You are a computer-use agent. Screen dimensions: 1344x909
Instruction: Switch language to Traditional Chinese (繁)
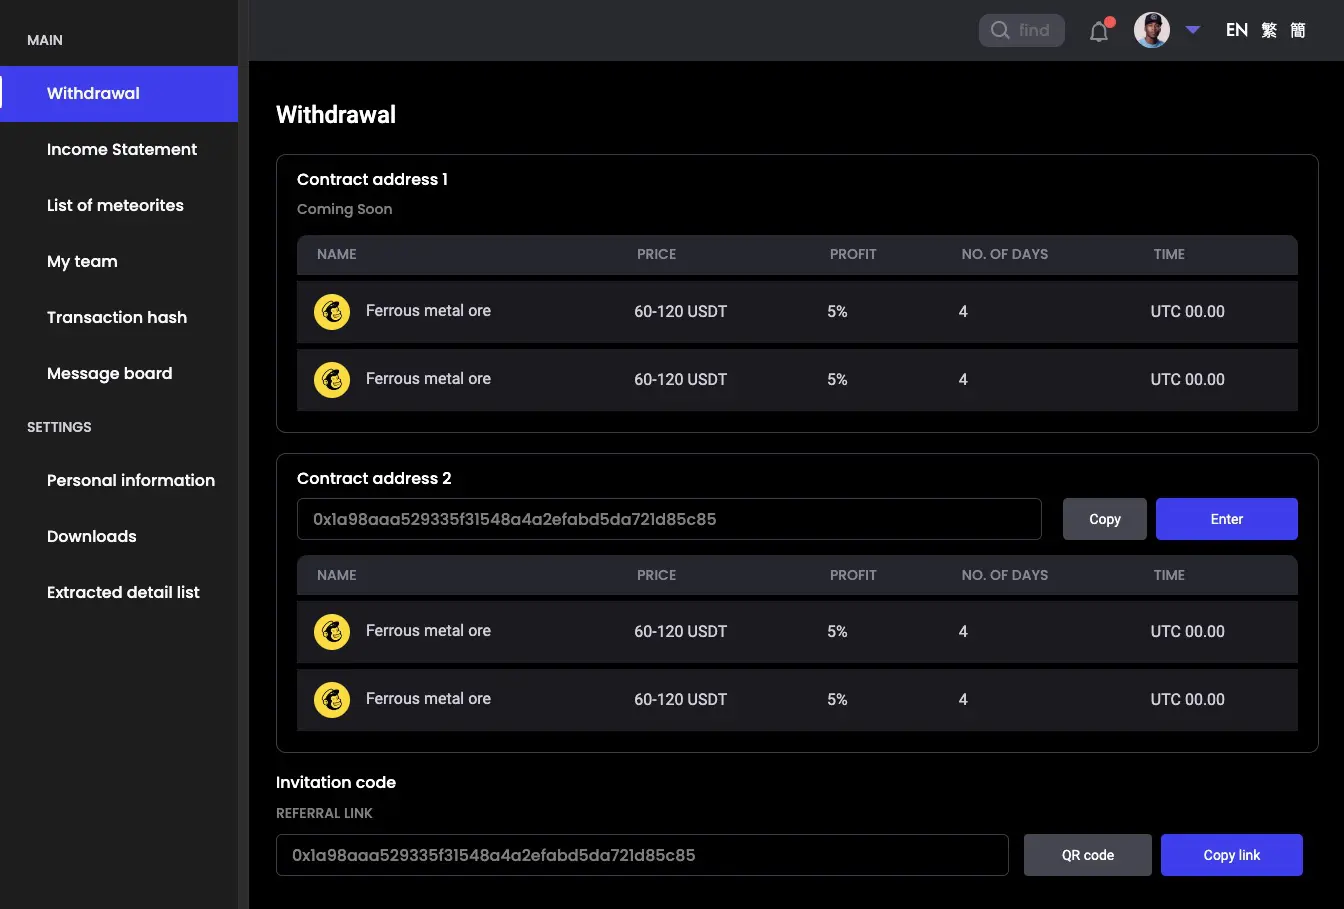click(x=1269, y=30)
